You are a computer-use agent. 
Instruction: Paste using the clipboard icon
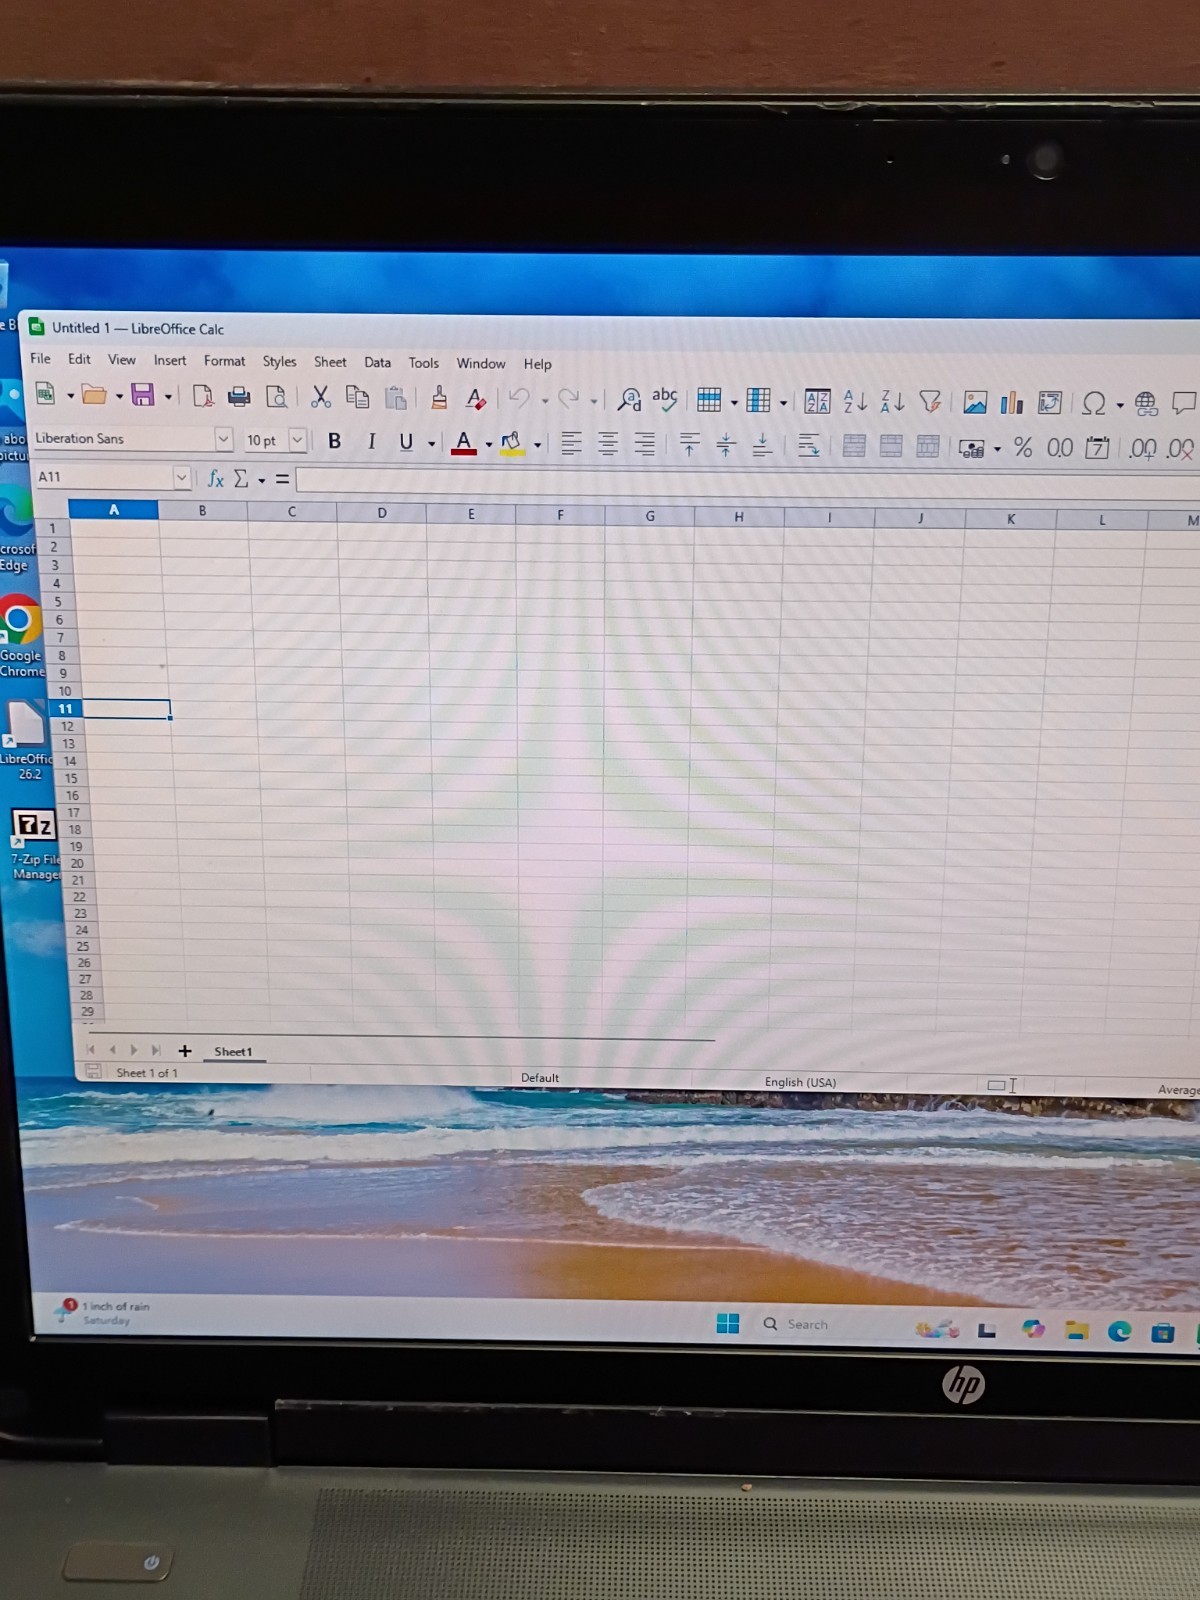pos(396,398)
